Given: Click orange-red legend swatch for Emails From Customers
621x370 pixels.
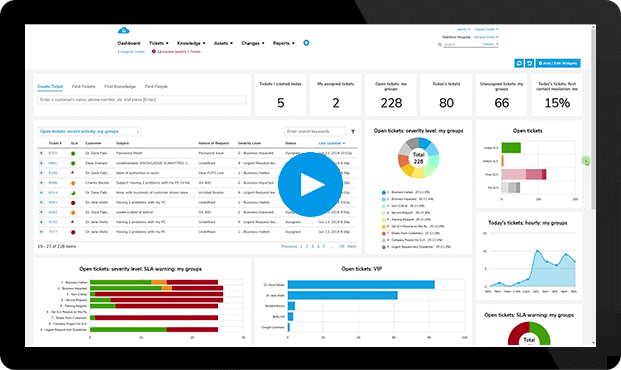Looking at the screenshot, I should click(384, 233).
